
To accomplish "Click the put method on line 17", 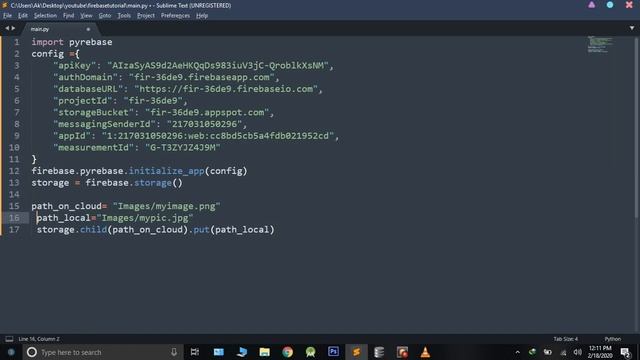I will click(202, 230).
